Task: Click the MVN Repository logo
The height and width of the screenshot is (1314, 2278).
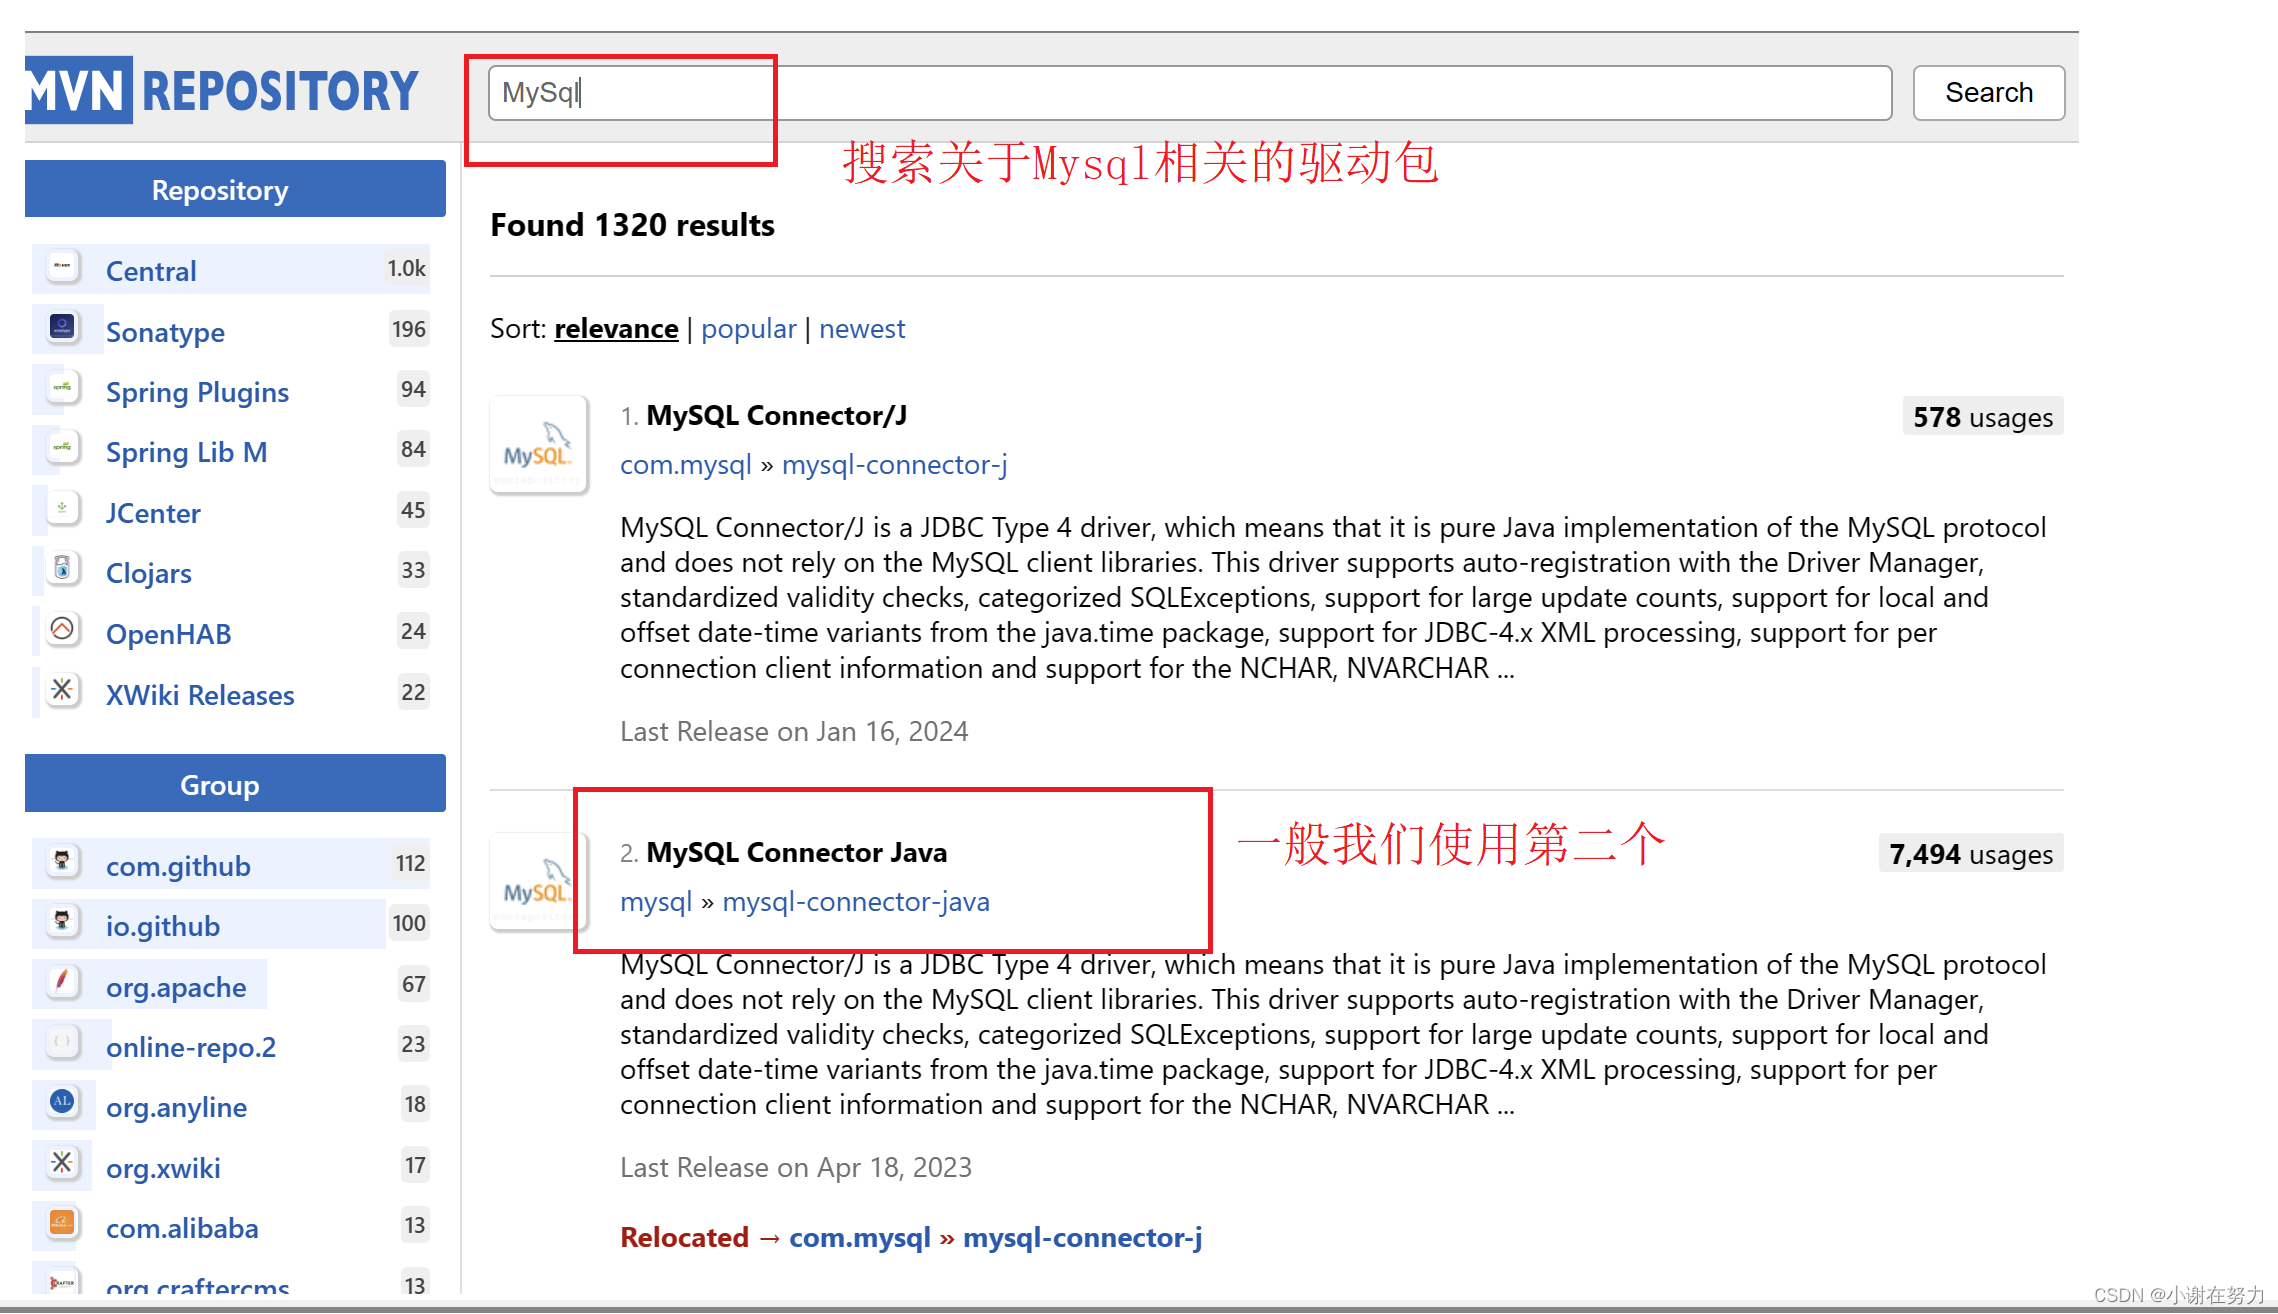Action: coord(222,90)
